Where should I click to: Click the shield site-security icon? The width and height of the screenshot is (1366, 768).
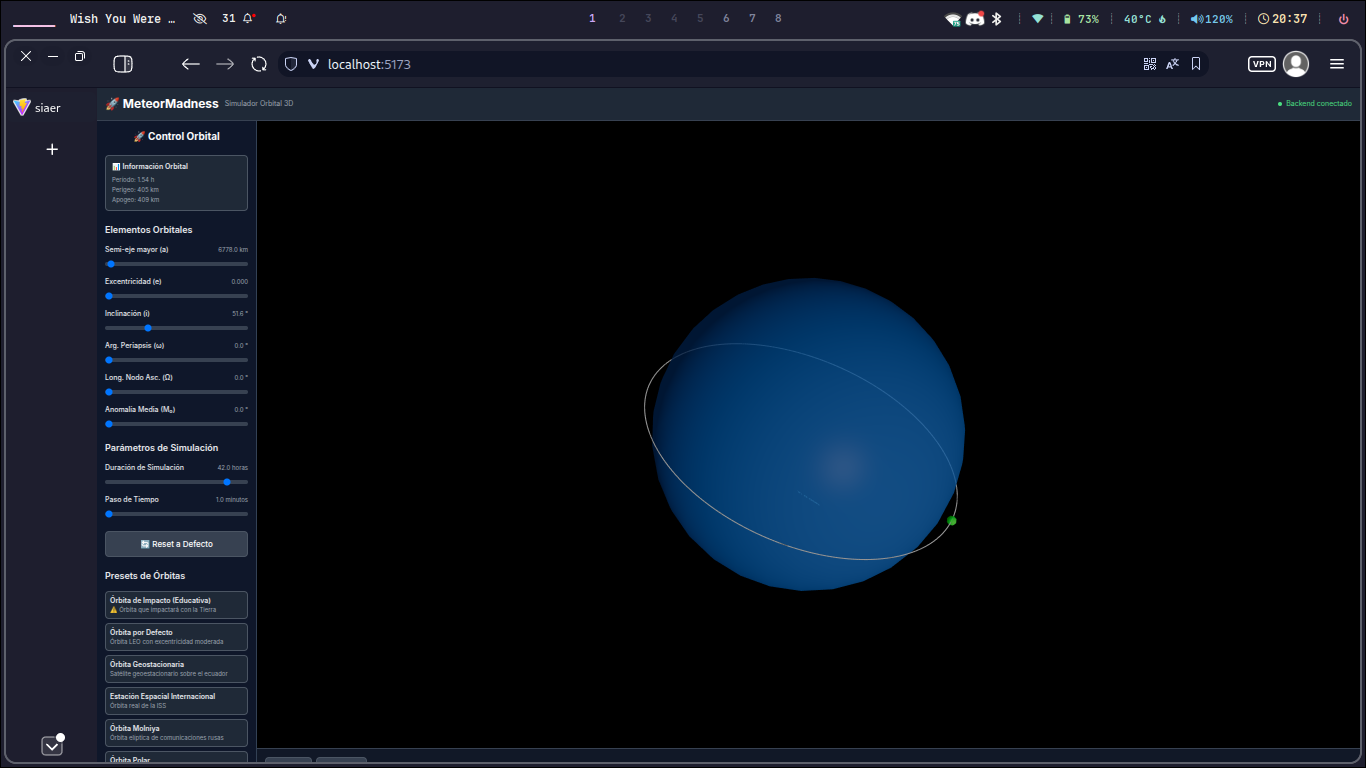coord(291,64)
